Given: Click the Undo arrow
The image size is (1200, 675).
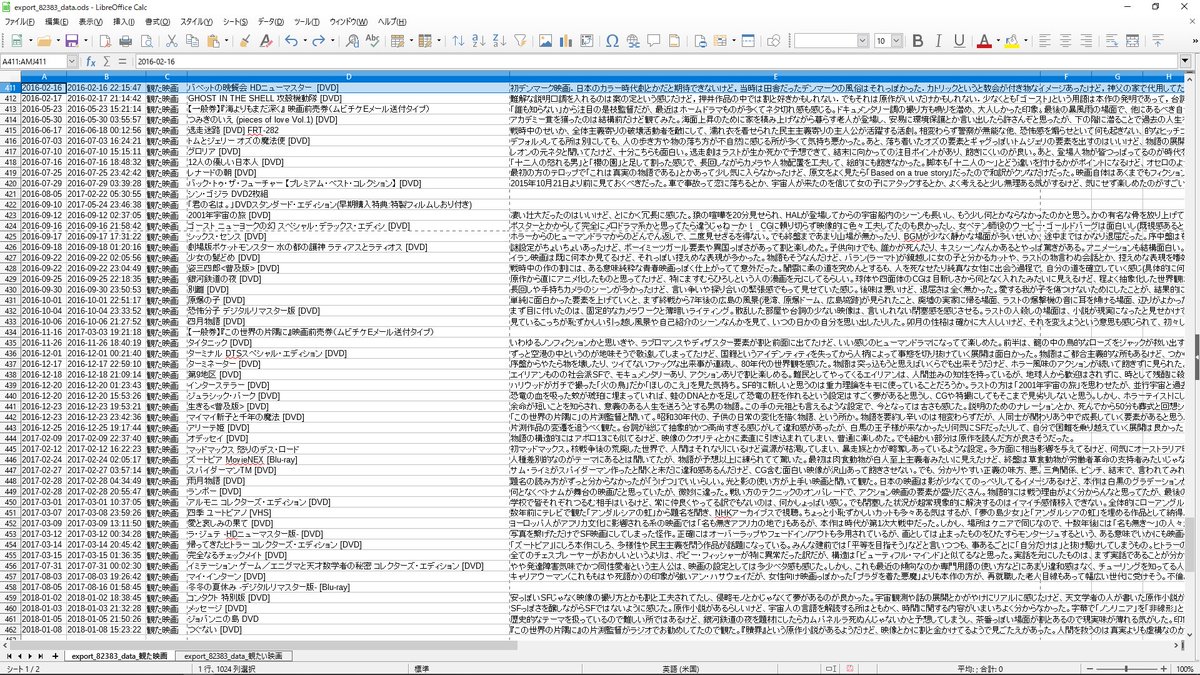Looking at the screenshot, I should click(x=291, y=41).
